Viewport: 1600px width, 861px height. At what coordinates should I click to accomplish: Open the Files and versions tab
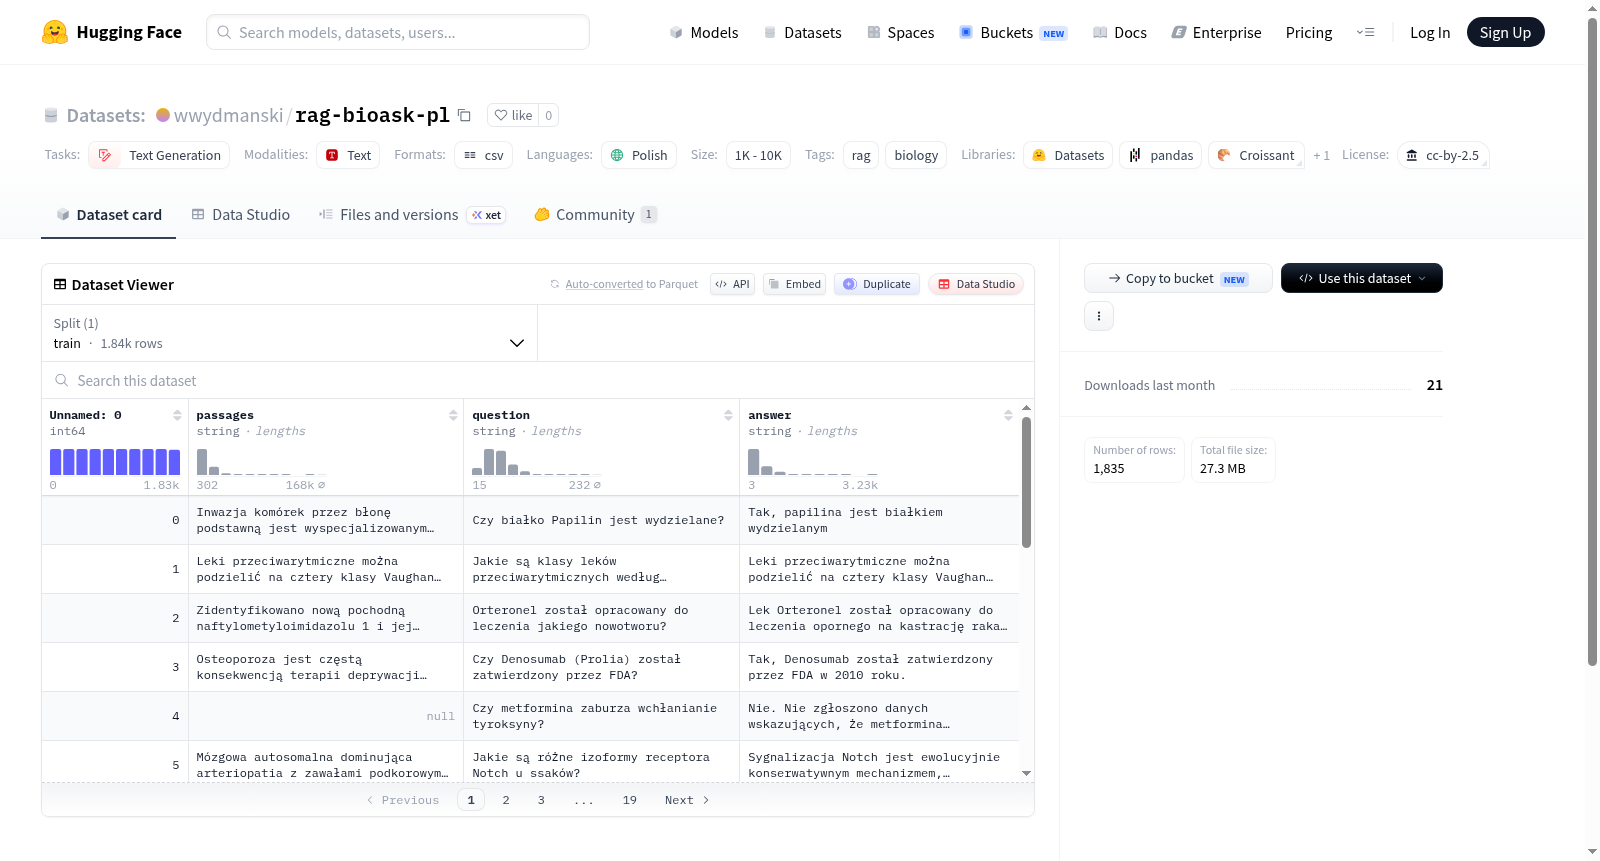pyautogui.click(x=412, y=214)
